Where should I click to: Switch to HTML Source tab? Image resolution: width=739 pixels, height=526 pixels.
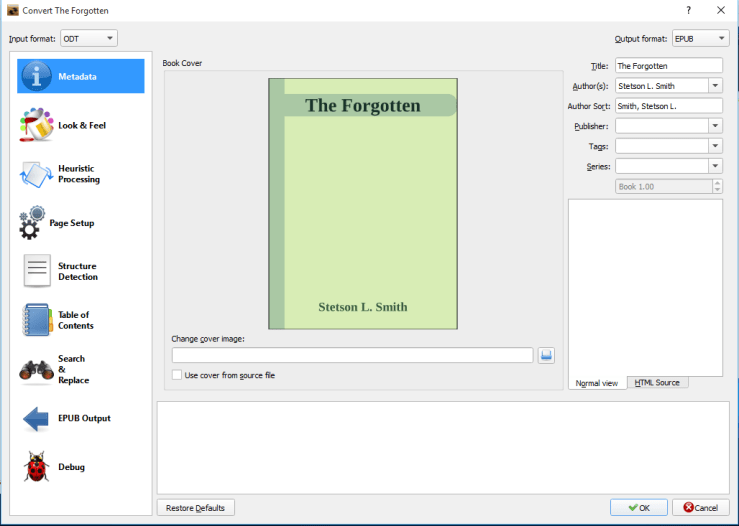pos(657,383)
